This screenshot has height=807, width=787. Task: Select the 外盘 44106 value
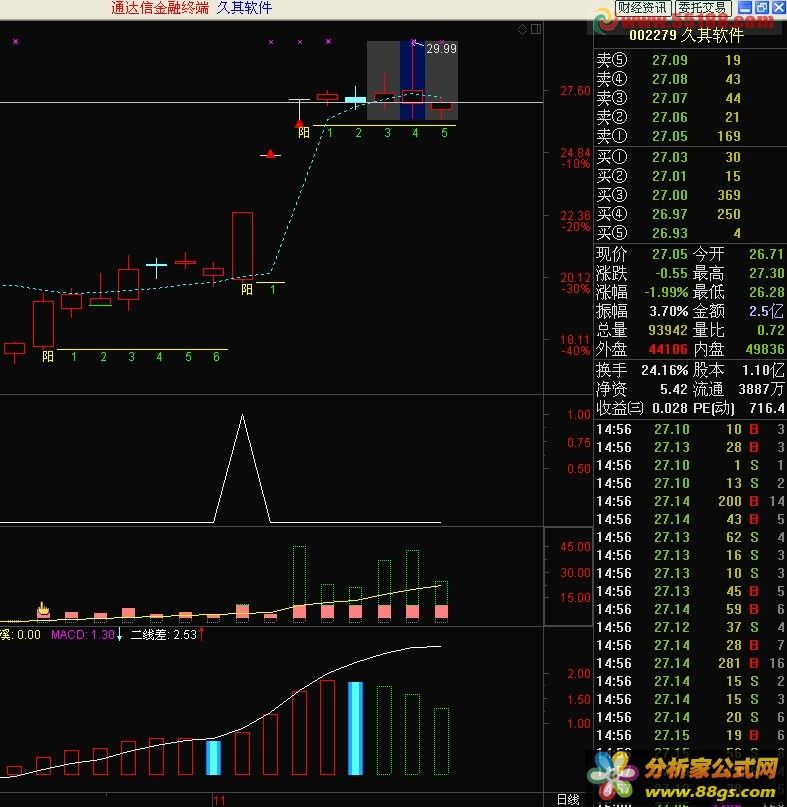click(x=668, y=349)
